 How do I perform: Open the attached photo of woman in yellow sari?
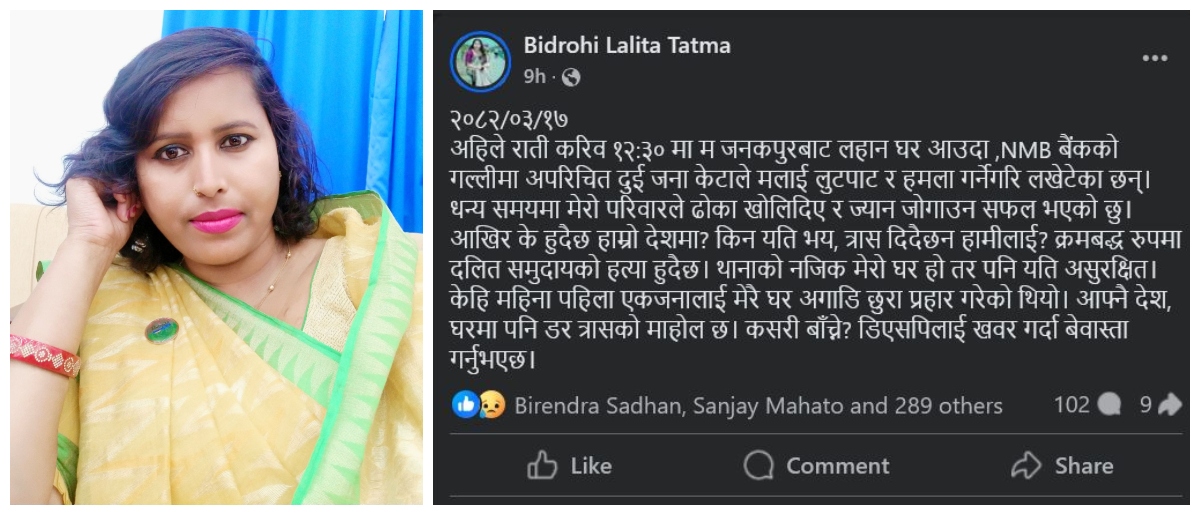pyautogui.click(x=217, y=257)
